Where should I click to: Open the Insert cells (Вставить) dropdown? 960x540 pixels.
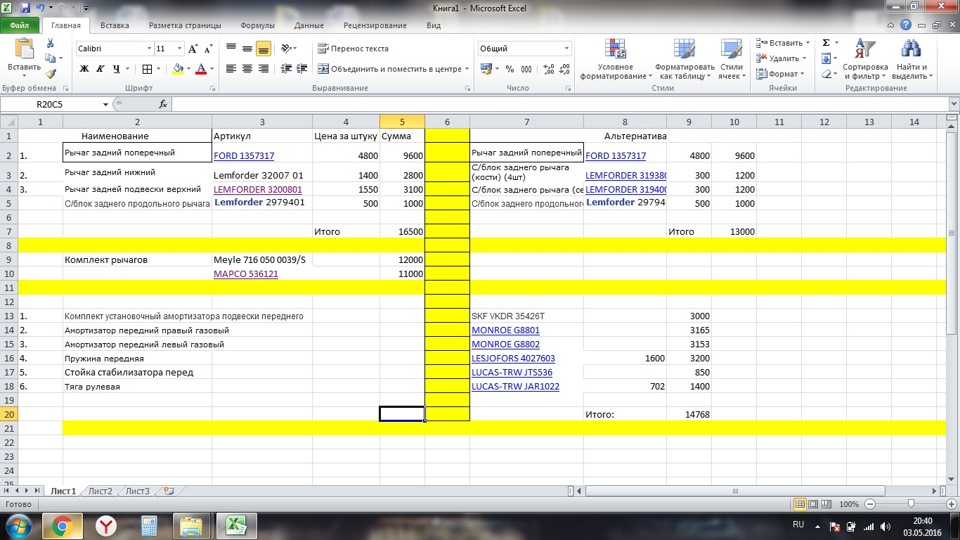pyautogui.click(x=783, y=43)
